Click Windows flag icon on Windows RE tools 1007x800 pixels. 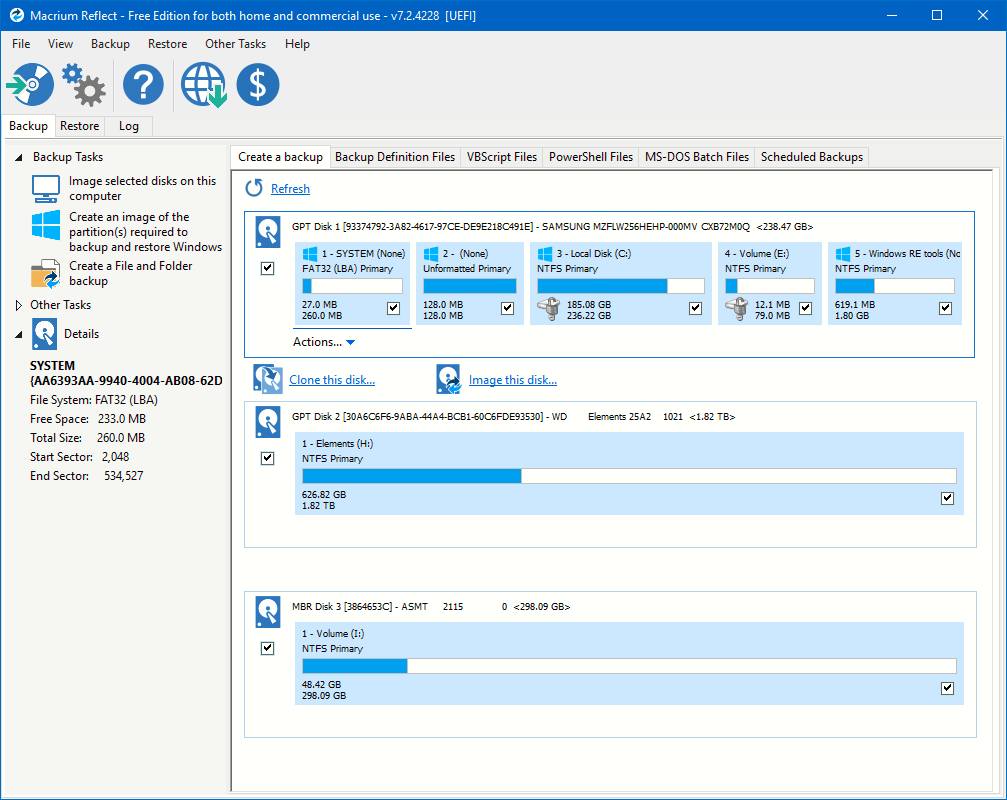[x=843, y=254]
